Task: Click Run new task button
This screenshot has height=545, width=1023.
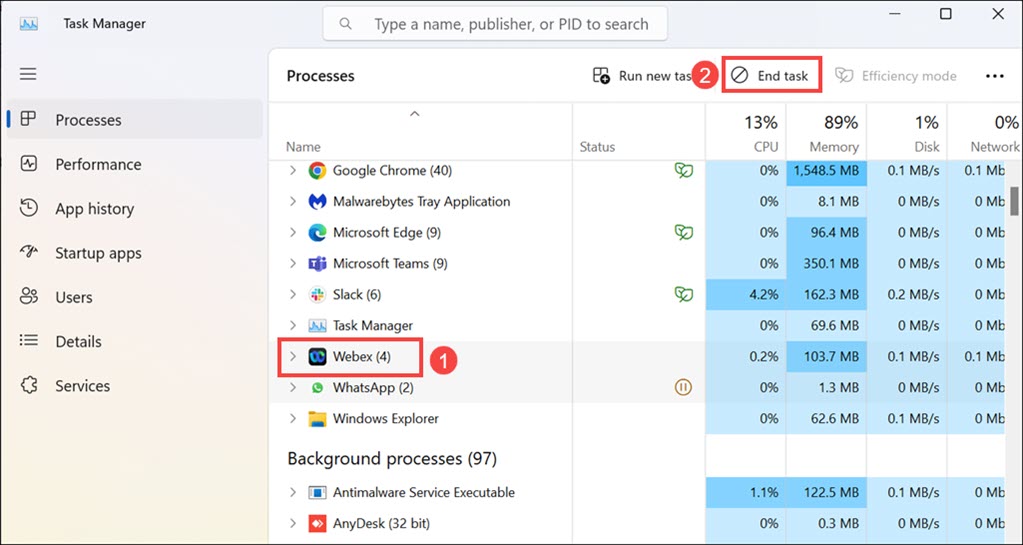Action: tap(642, 76)
